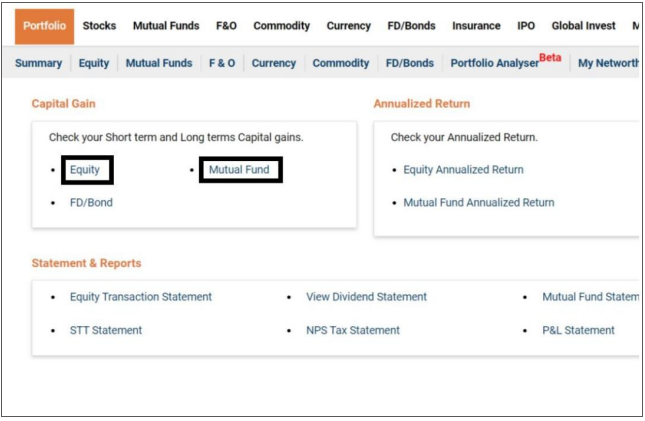View the Equity Transaction Statement

click(x=141, y=297)
